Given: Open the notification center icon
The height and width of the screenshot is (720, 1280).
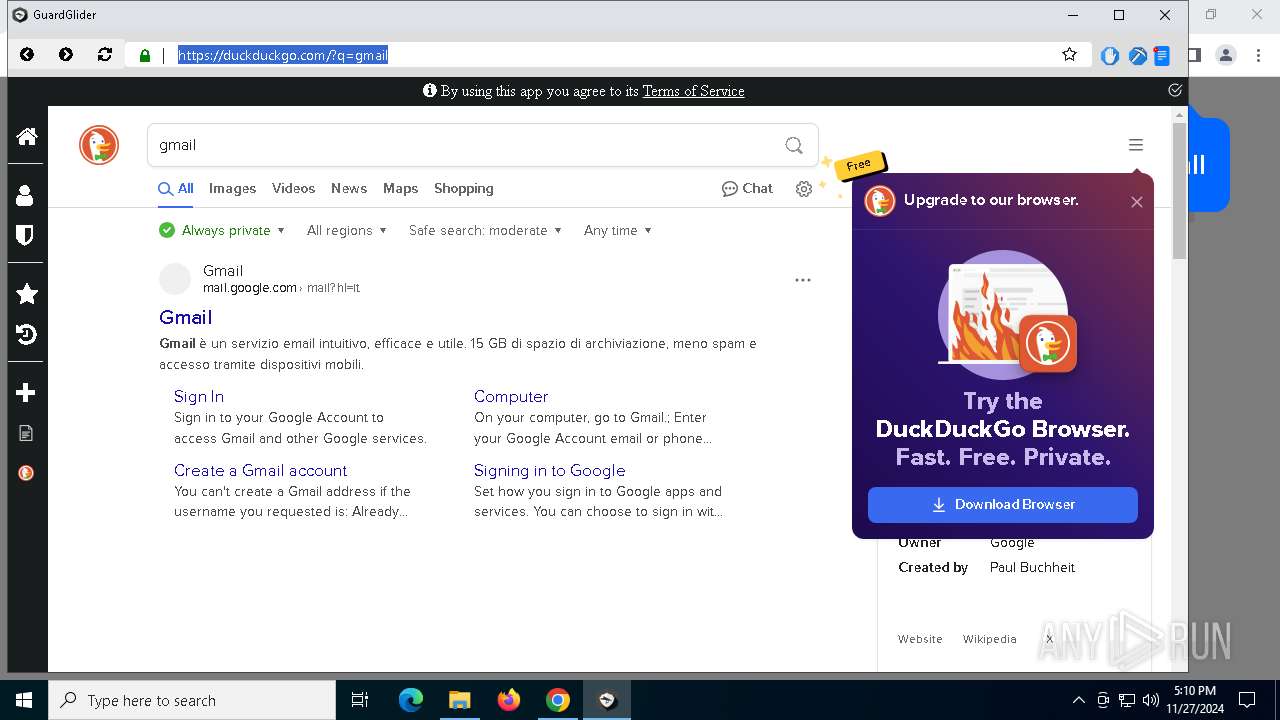Looking at the screenshot, I should (x=1247, y=700).
